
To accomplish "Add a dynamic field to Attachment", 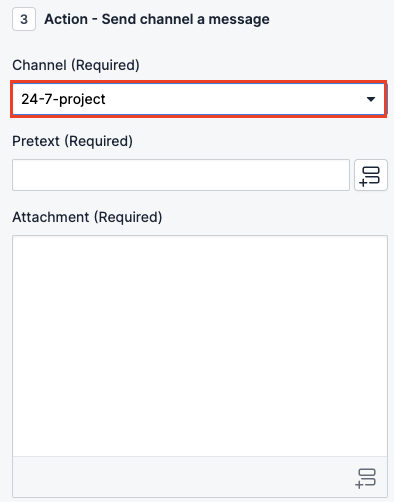I will tap(366, 478).
